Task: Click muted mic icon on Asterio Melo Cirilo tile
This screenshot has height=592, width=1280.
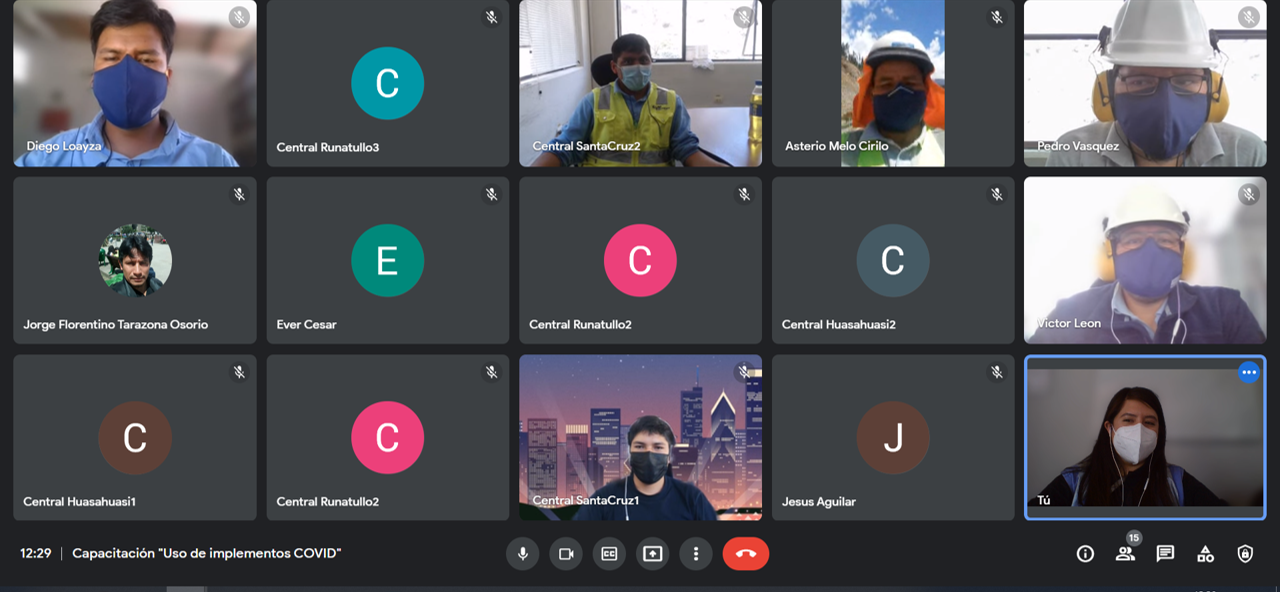Action: [996, 17]
